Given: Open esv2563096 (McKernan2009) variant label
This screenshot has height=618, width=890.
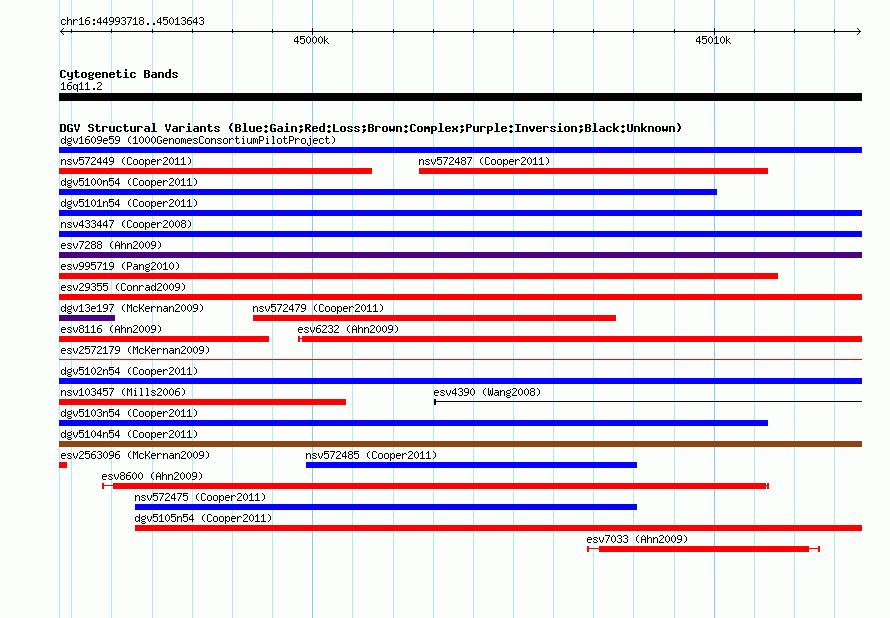Looking at the screenshot, I should 135,455.
